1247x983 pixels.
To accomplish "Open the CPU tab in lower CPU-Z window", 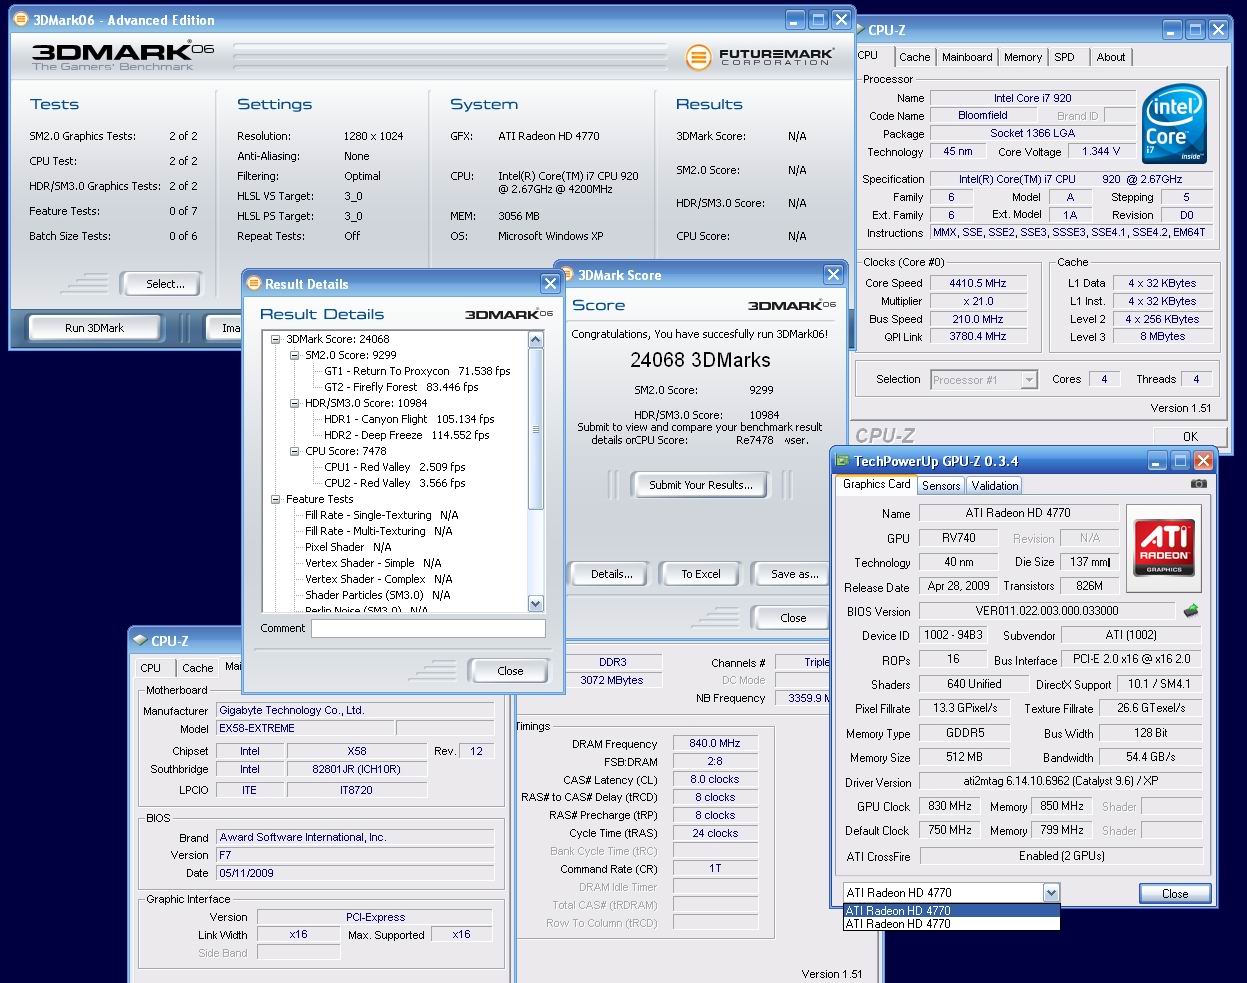I will pyautogui.click(x=151, y=668).
